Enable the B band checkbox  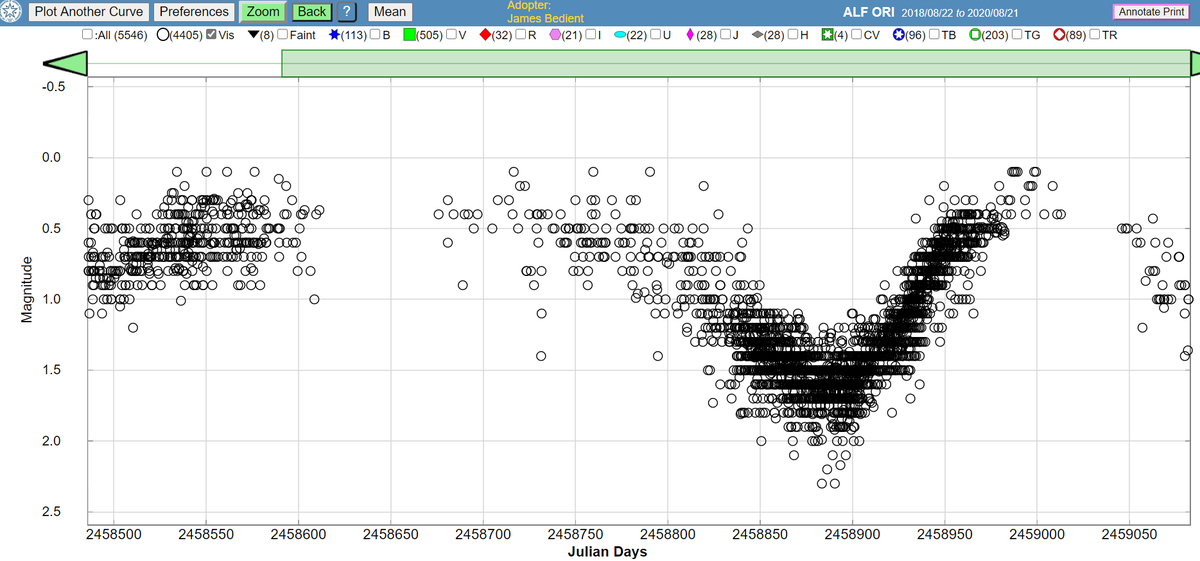point(374,34)
